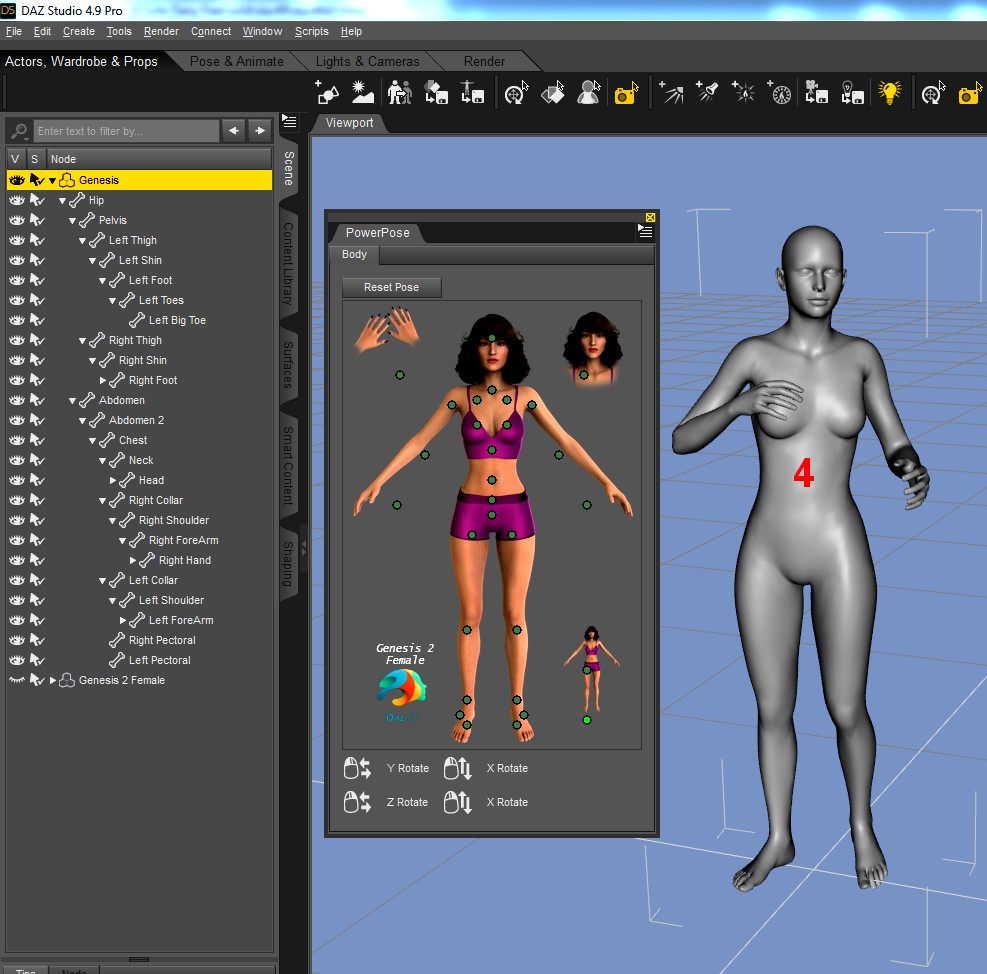987x974 pixels.
Task: Click the Viewport tab
Action: (x=349, y=123)
